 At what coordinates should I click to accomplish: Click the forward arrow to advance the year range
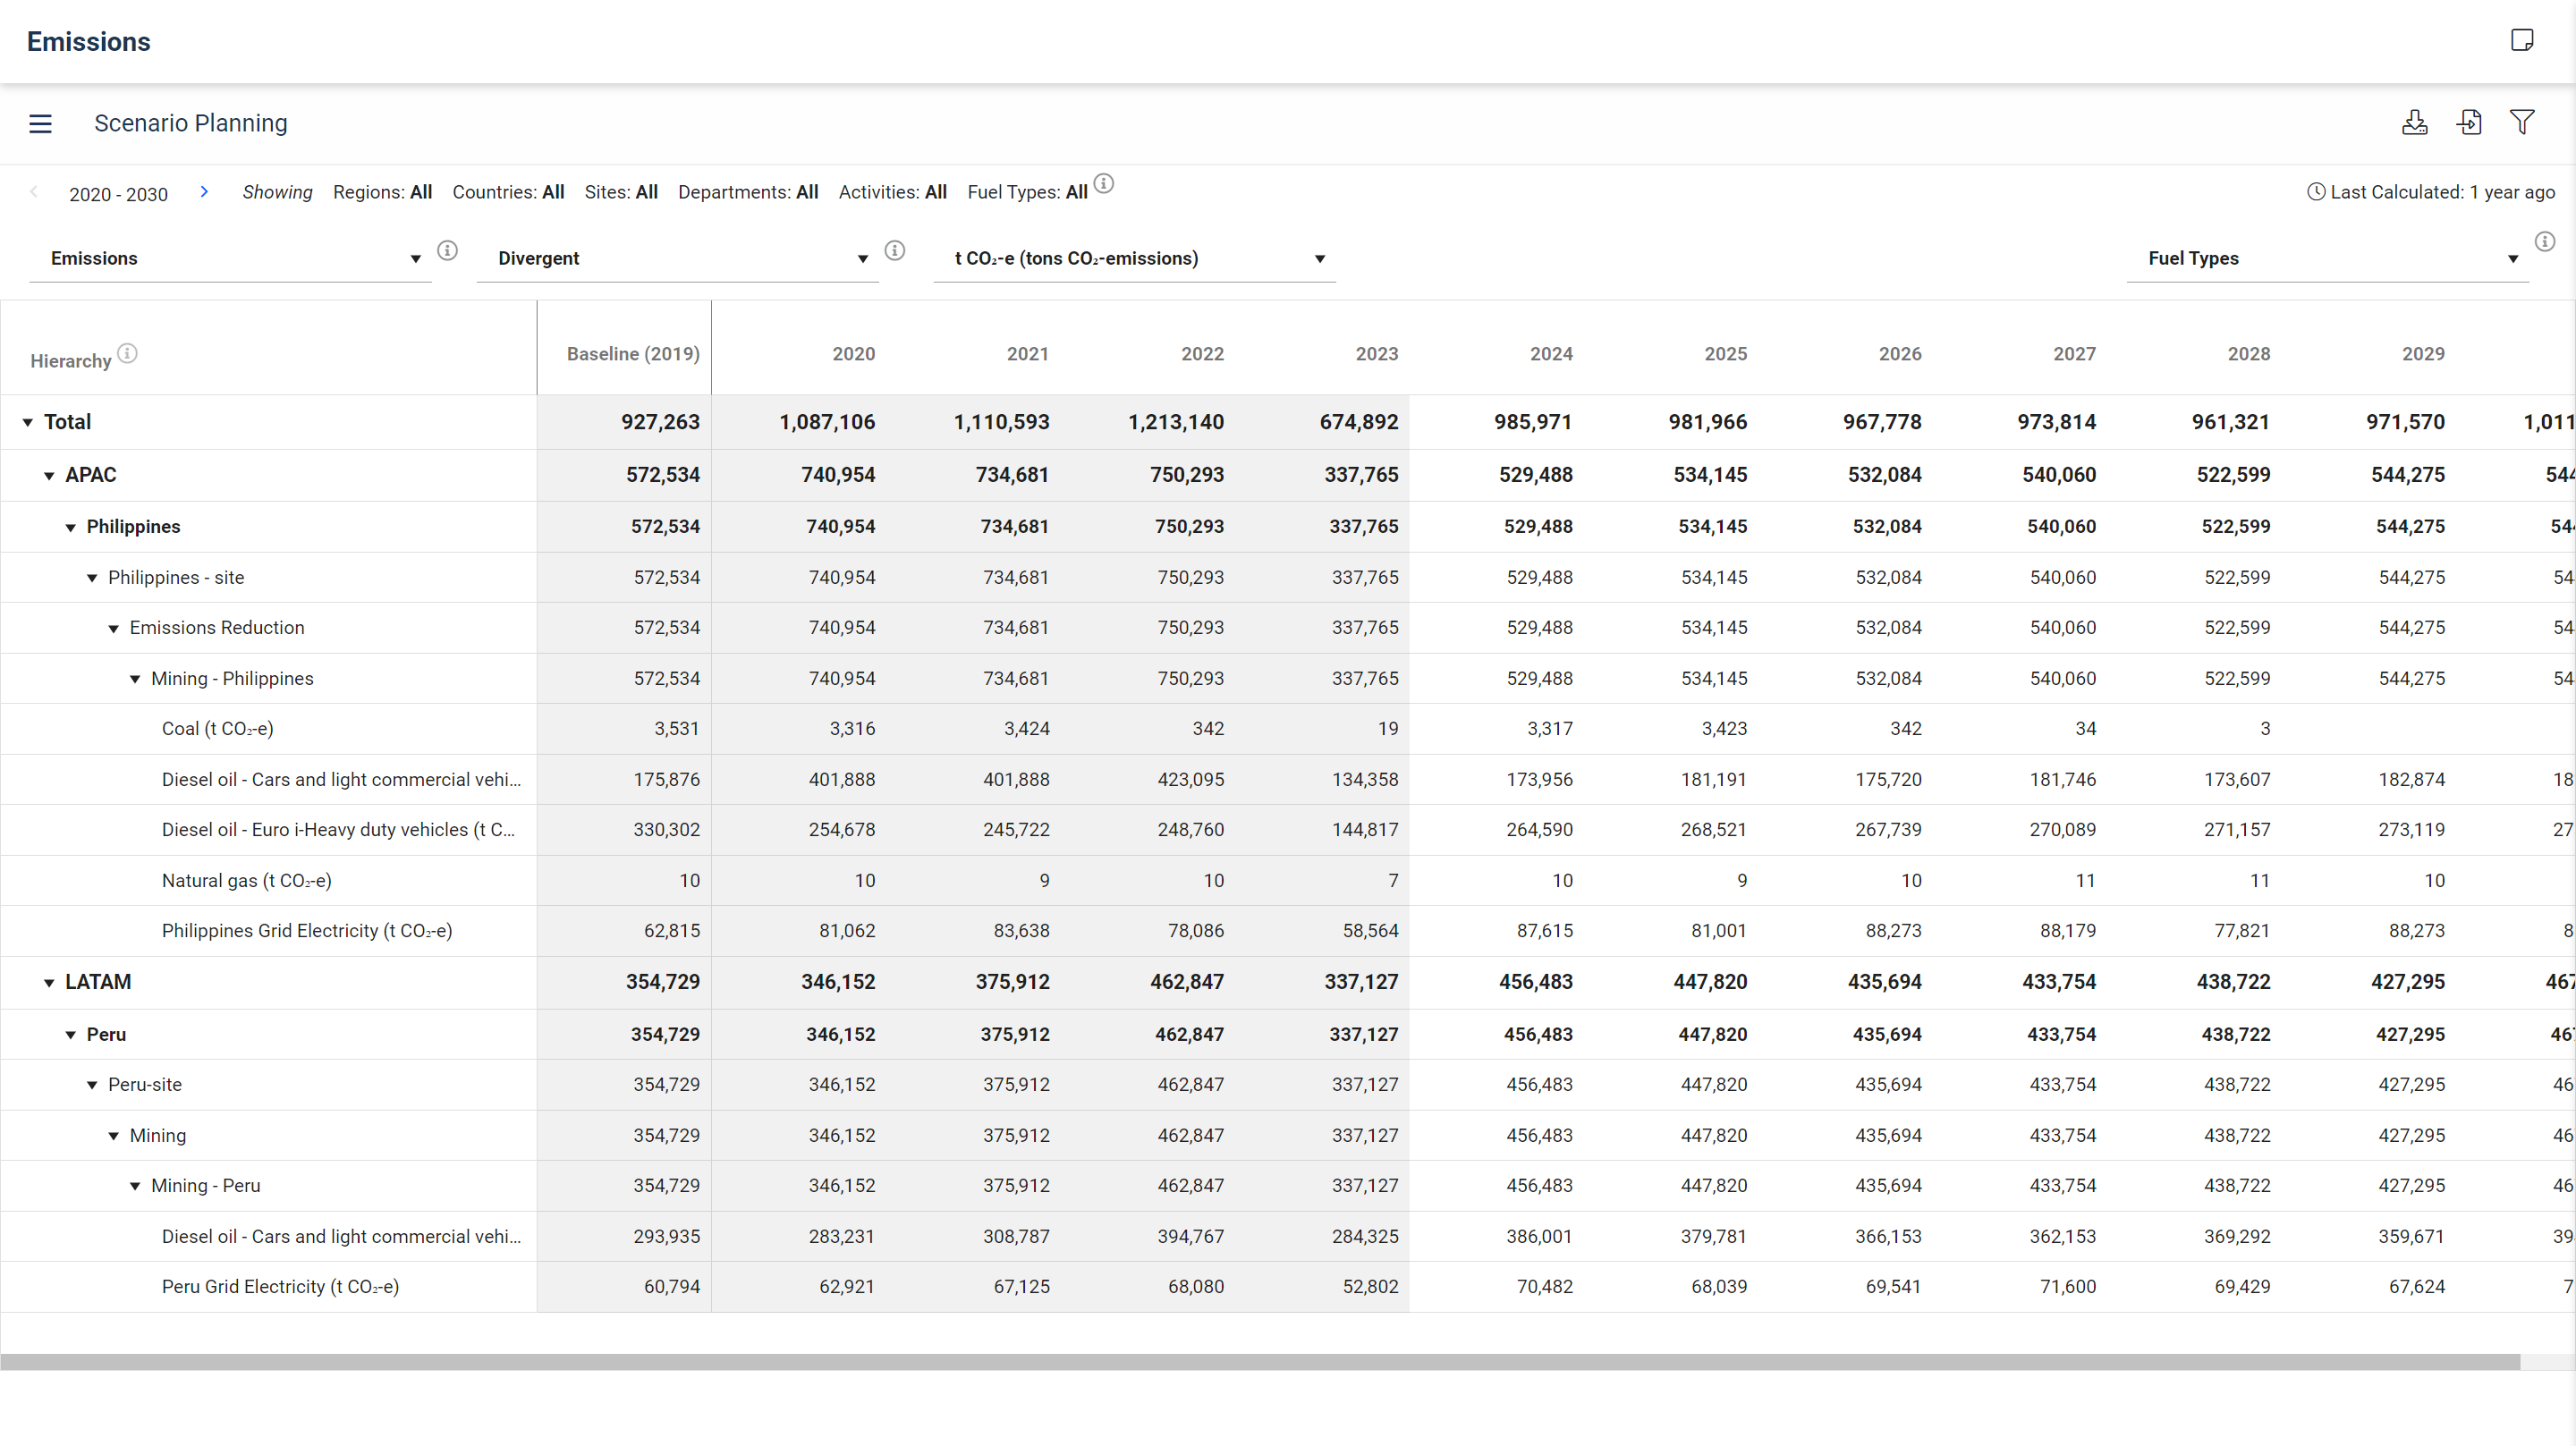point(204,191)
